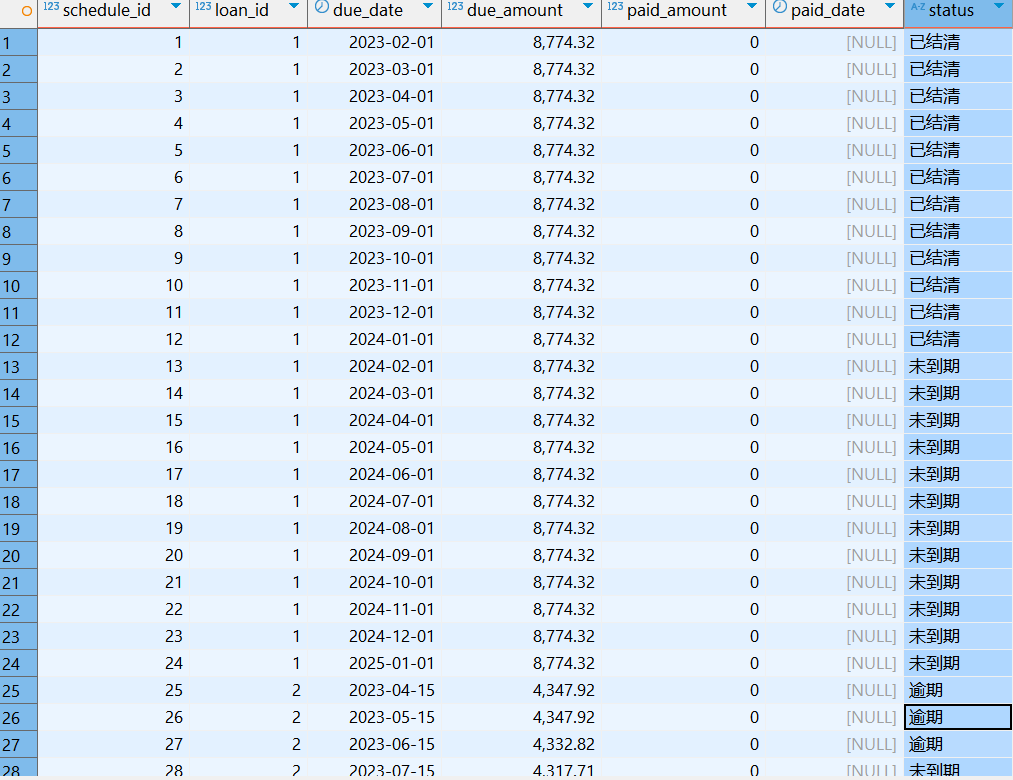Click the status cell in row 26

tap(957, 717)
